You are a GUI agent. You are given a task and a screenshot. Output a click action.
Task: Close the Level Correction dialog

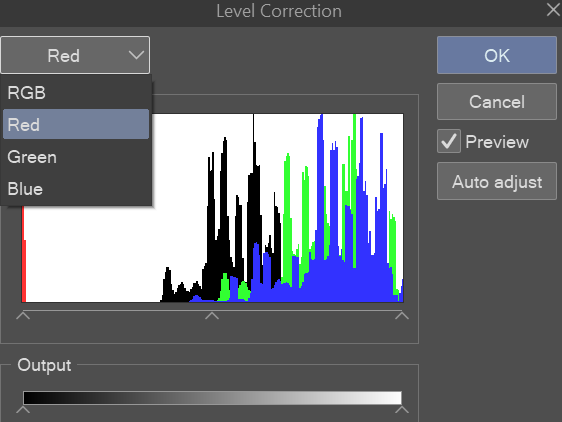click(553, 10)
